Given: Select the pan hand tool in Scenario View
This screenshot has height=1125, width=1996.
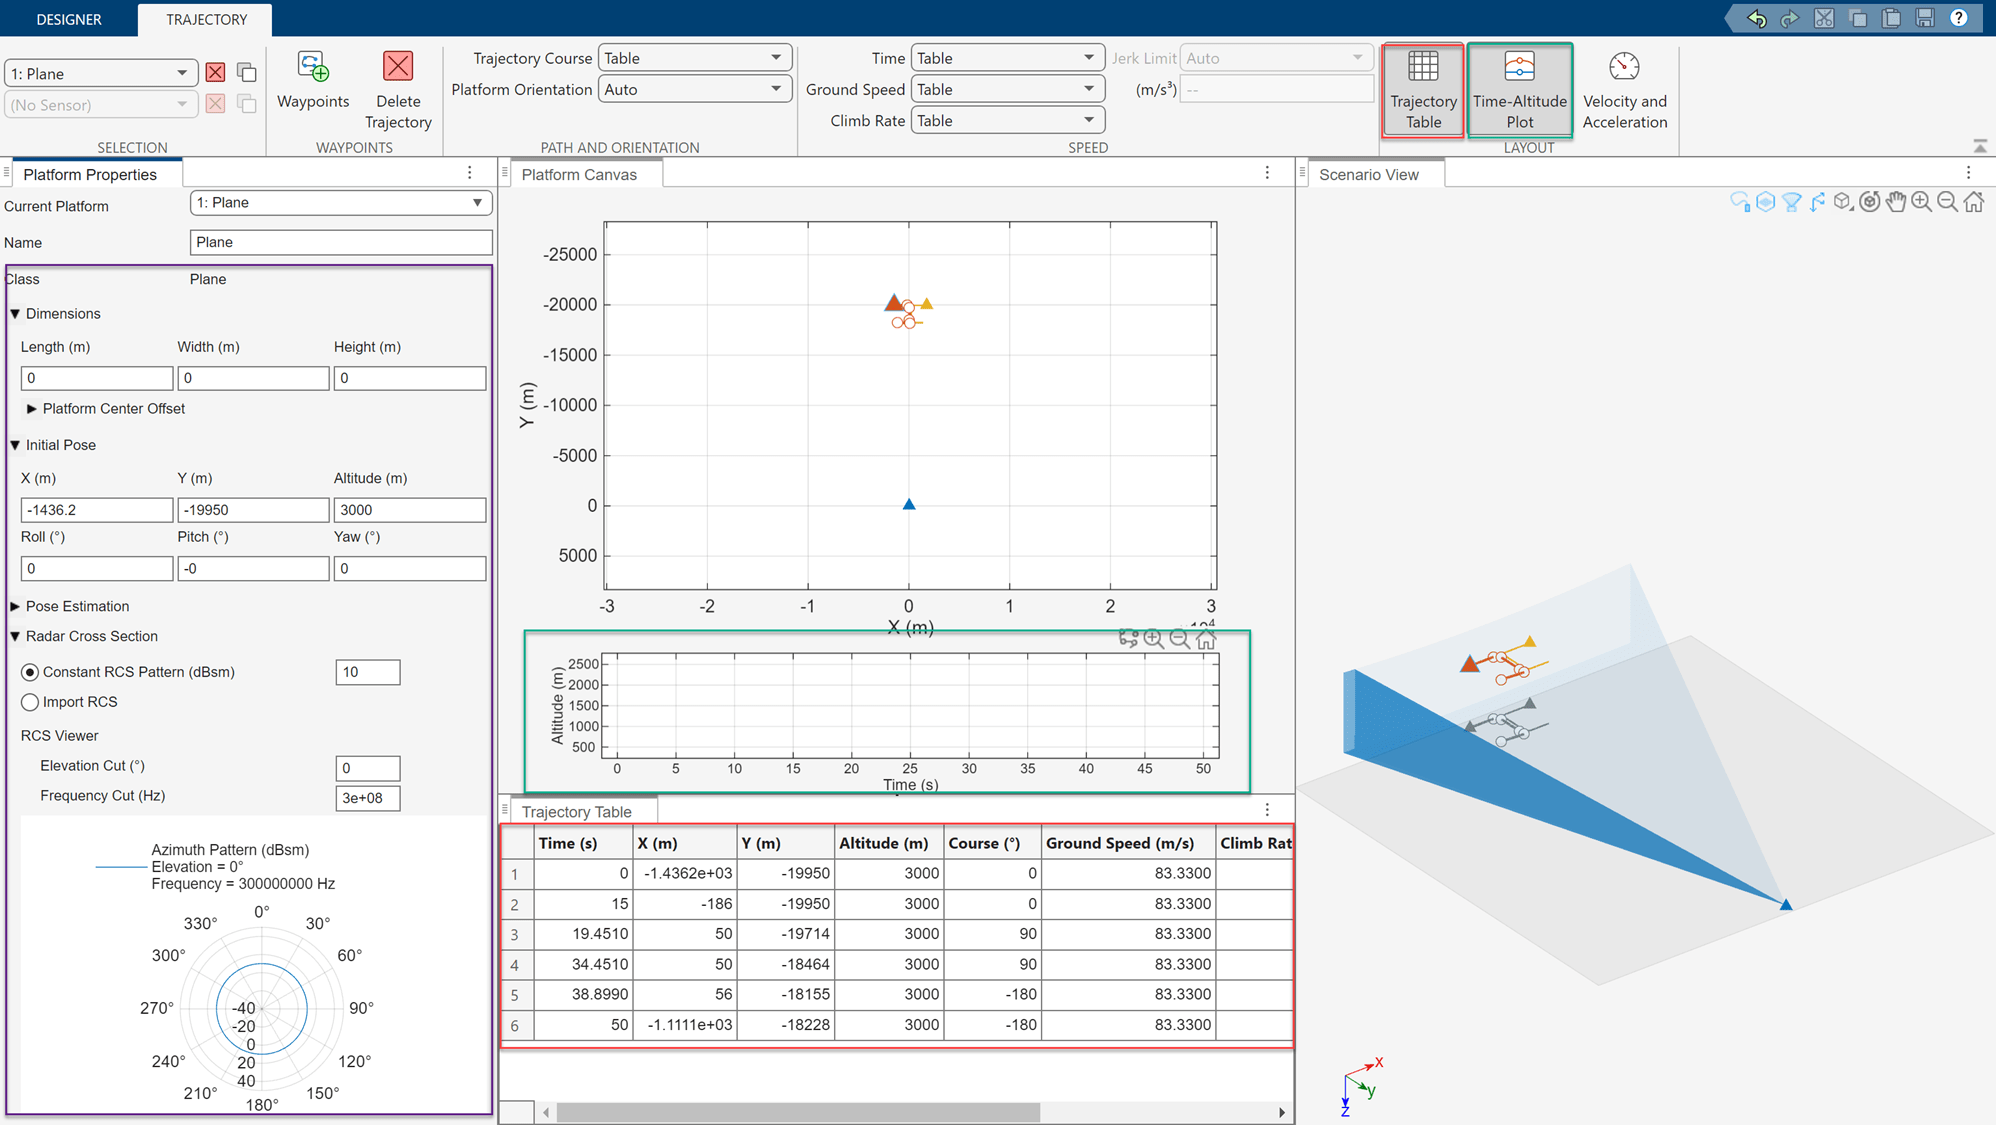Looking at the screenshot, I should [1895, 202].
